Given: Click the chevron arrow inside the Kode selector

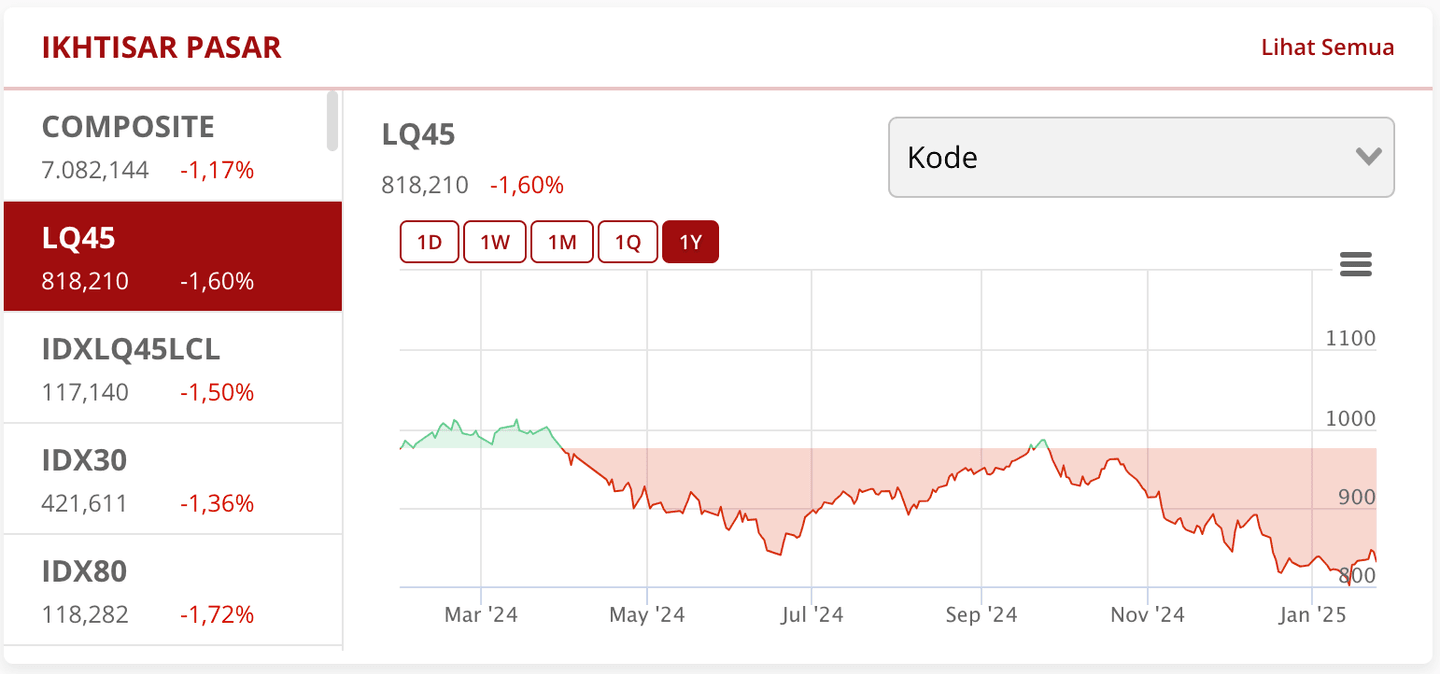Looking at the screenshot, I should [1368, 156].
